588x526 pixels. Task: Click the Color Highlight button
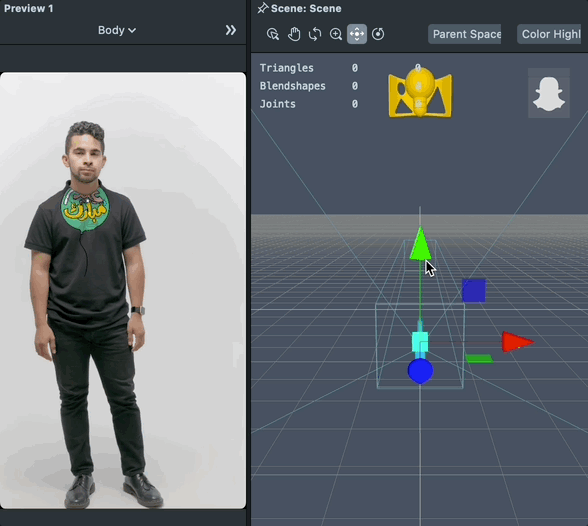[x=549, y=34]
